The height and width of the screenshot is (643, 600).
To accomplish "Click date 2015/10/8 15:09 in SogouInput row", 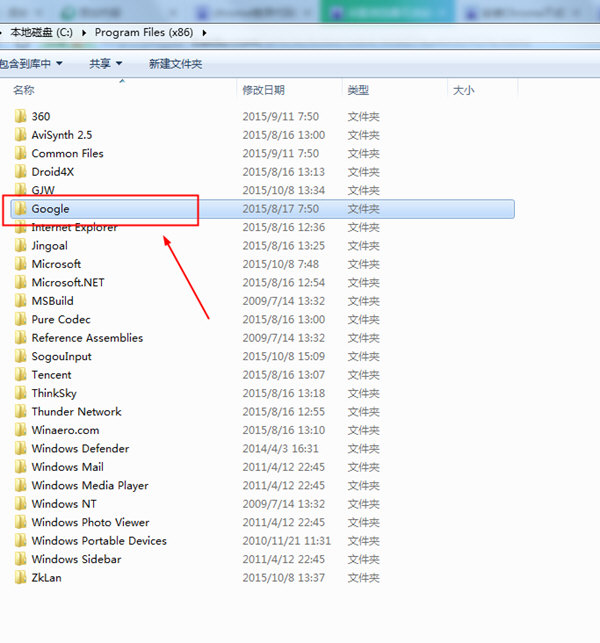I will [x=283, y=356].
